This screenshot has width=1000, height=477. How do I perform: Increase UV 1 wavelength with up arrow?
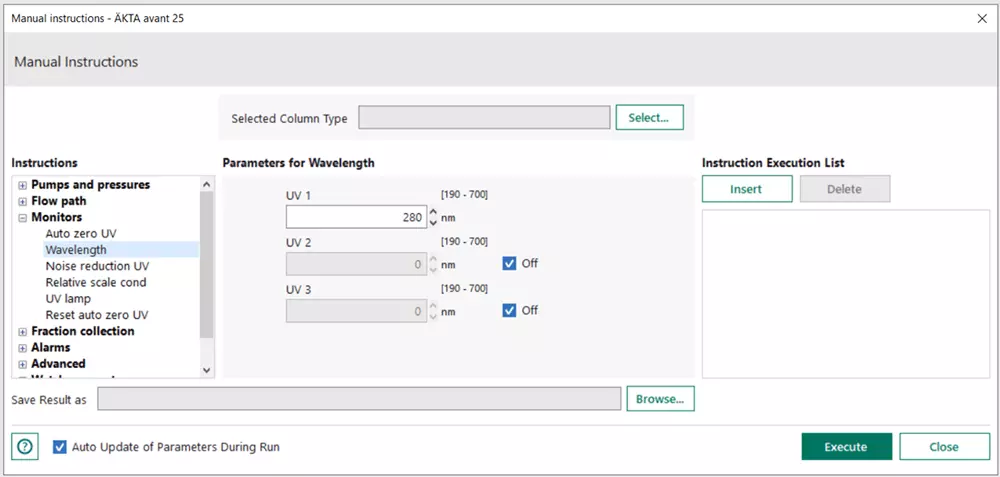[x=433, y=212]
